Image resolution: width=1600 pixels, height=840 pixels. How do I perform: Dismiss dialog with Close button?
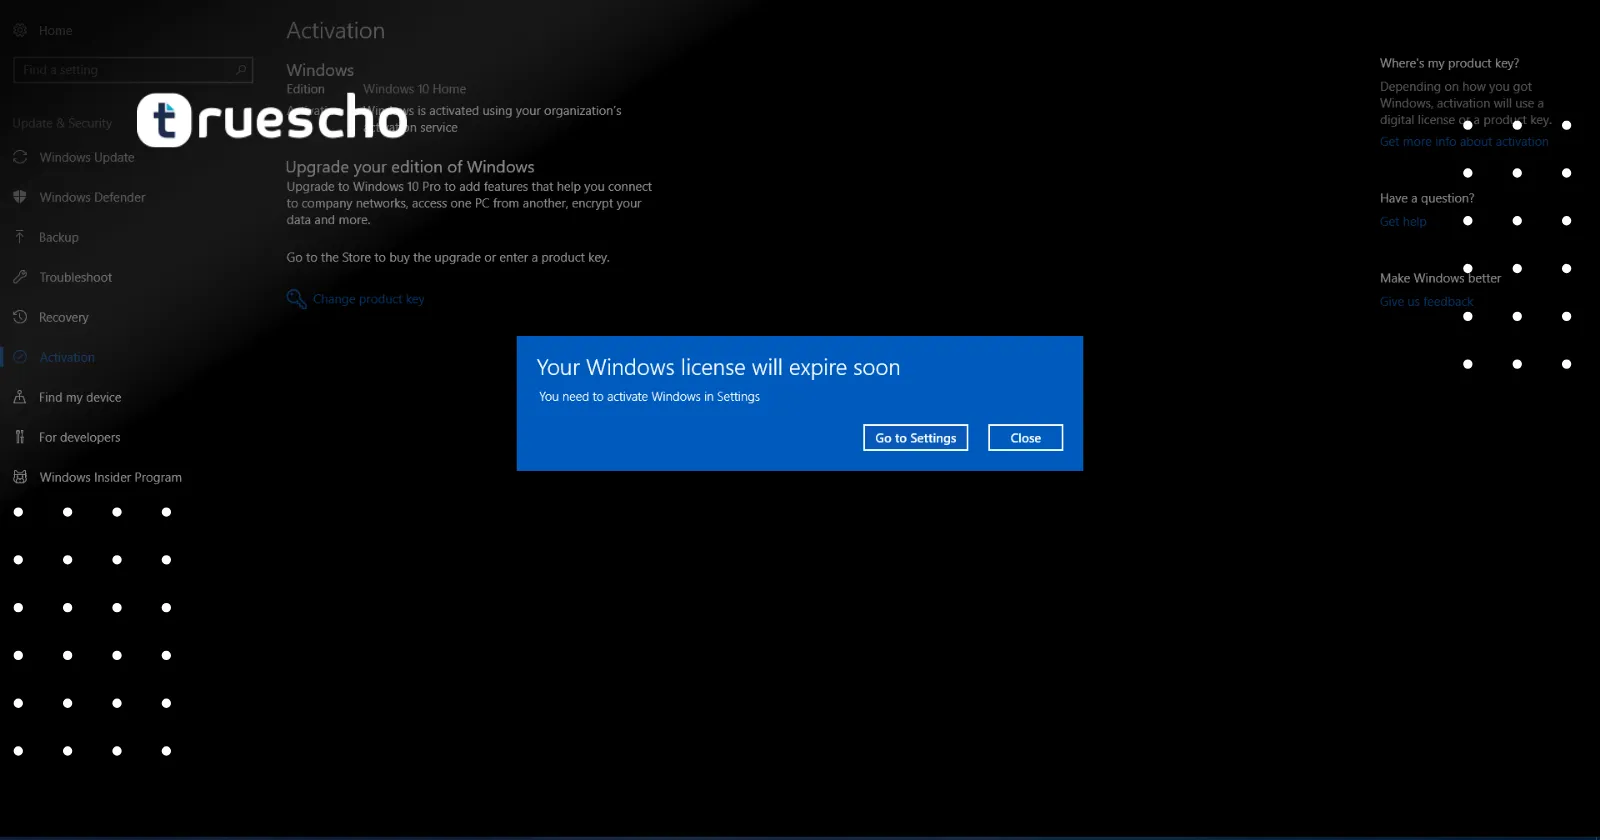pyautogui.click(x=1025, y=438)
